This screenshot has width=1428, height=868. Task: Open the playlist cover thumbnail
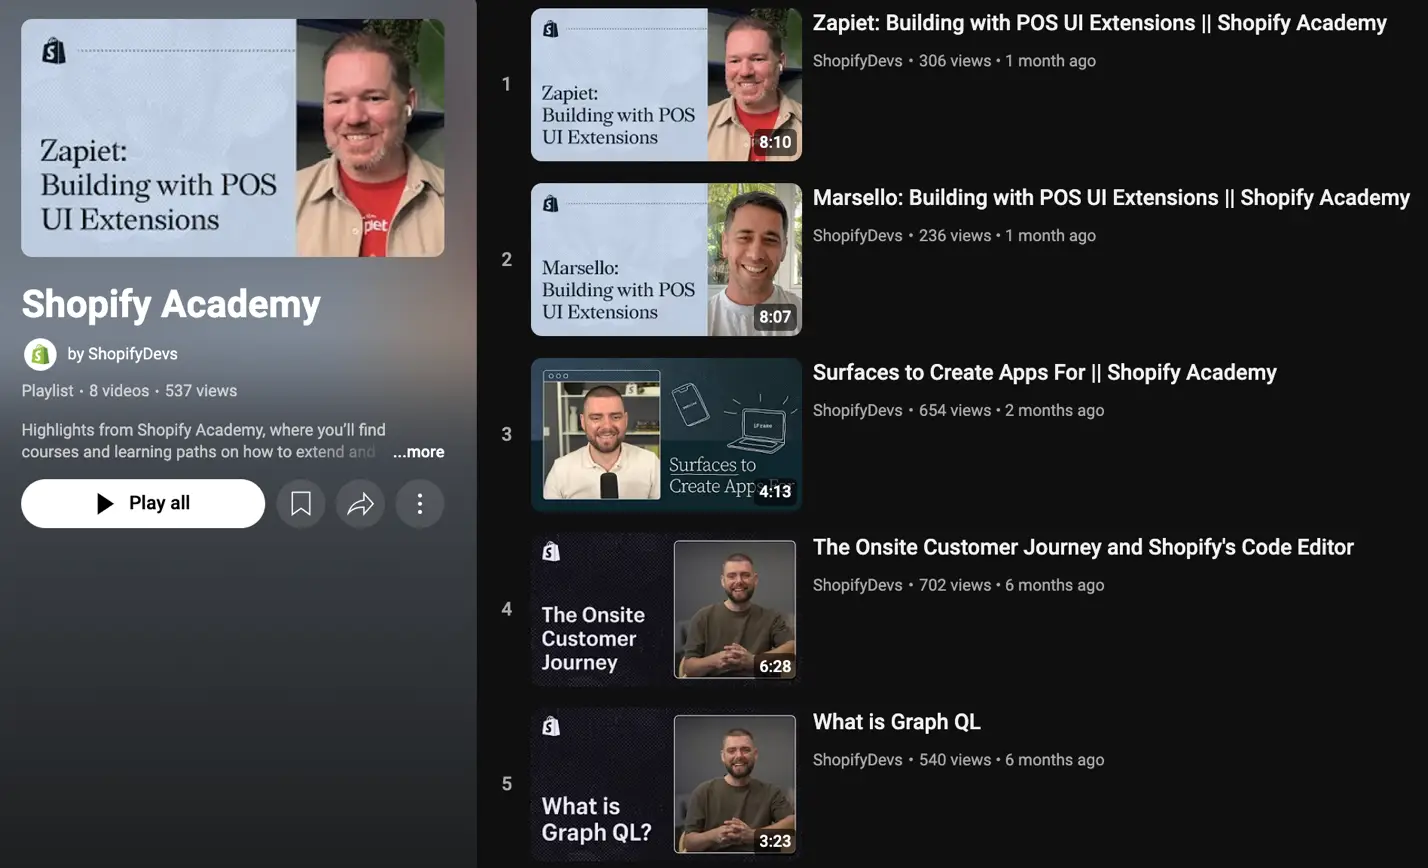[x=233, y=138]
